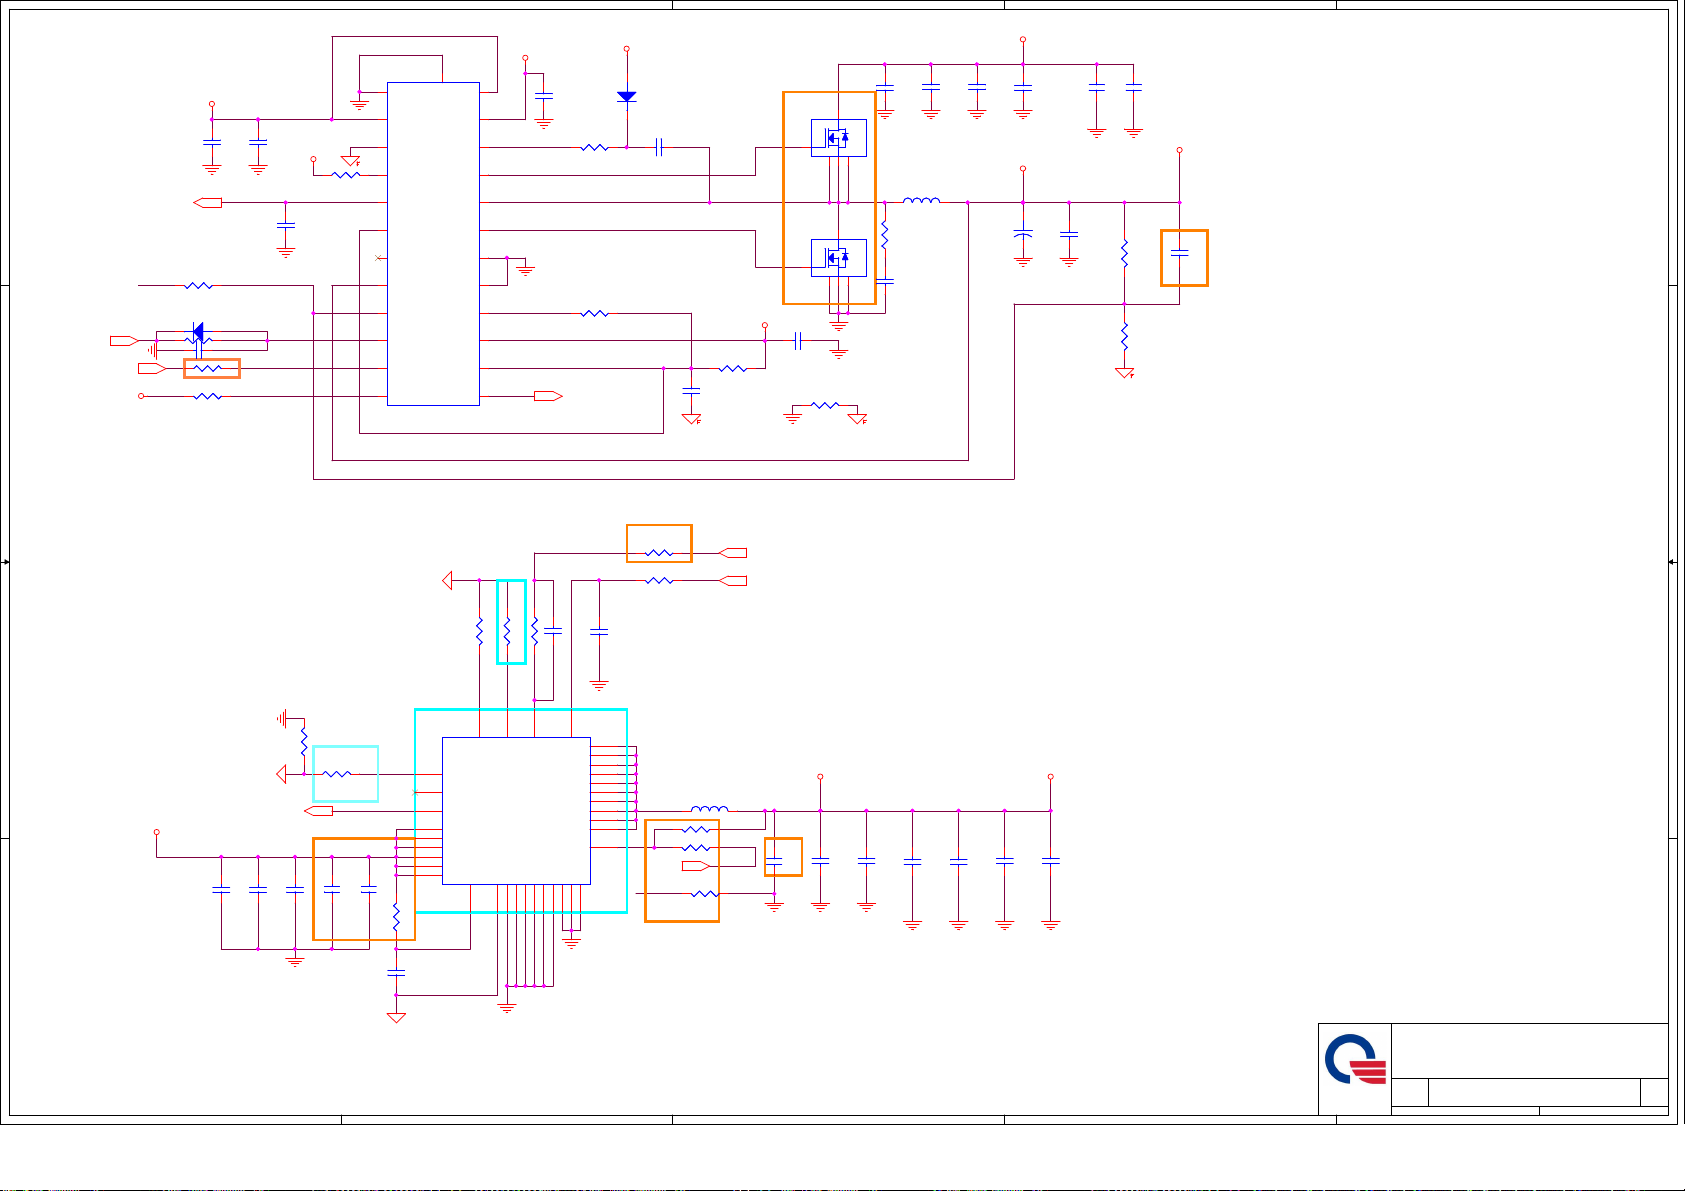The height and width of the screenshot is (1191, 1685).
Task: Click the inductor coil right of the MOSFETs
Action: (921, 202)
